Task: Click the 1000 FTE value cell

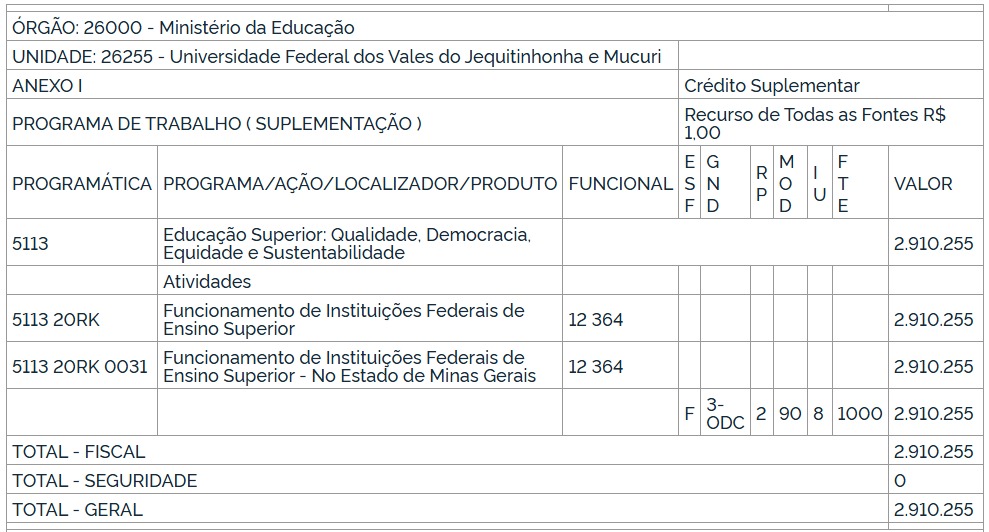Action: tap(859, 413)
